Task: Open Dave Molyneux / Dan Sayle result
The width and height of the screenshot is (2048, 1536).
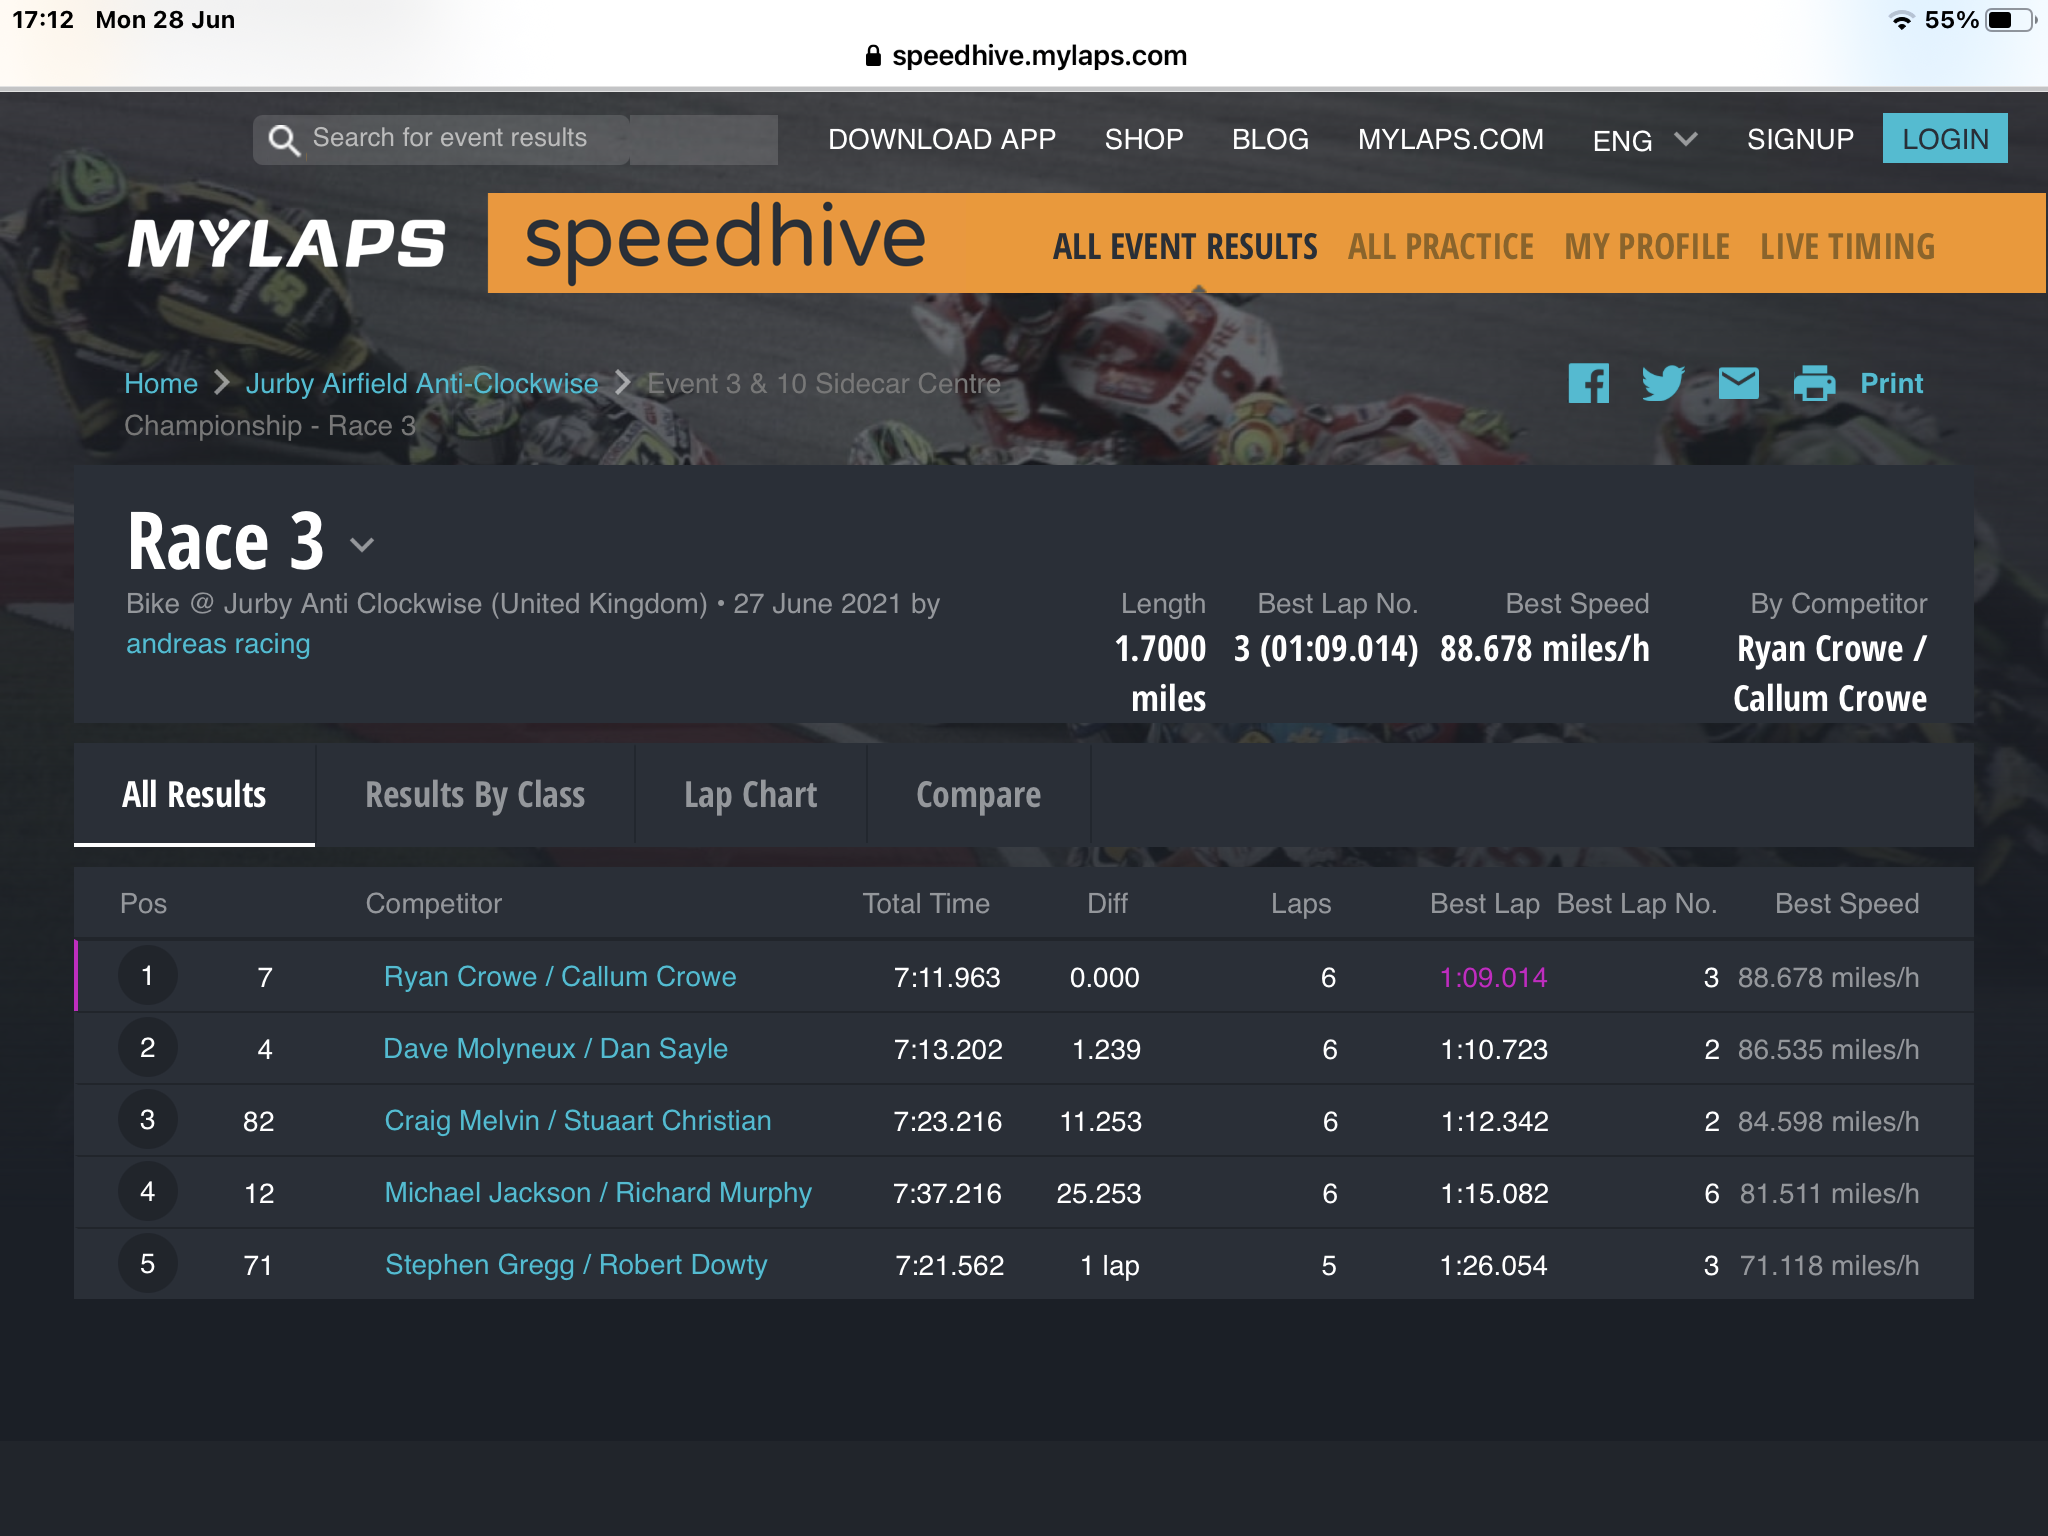Action: click(x=555, y=1049)
